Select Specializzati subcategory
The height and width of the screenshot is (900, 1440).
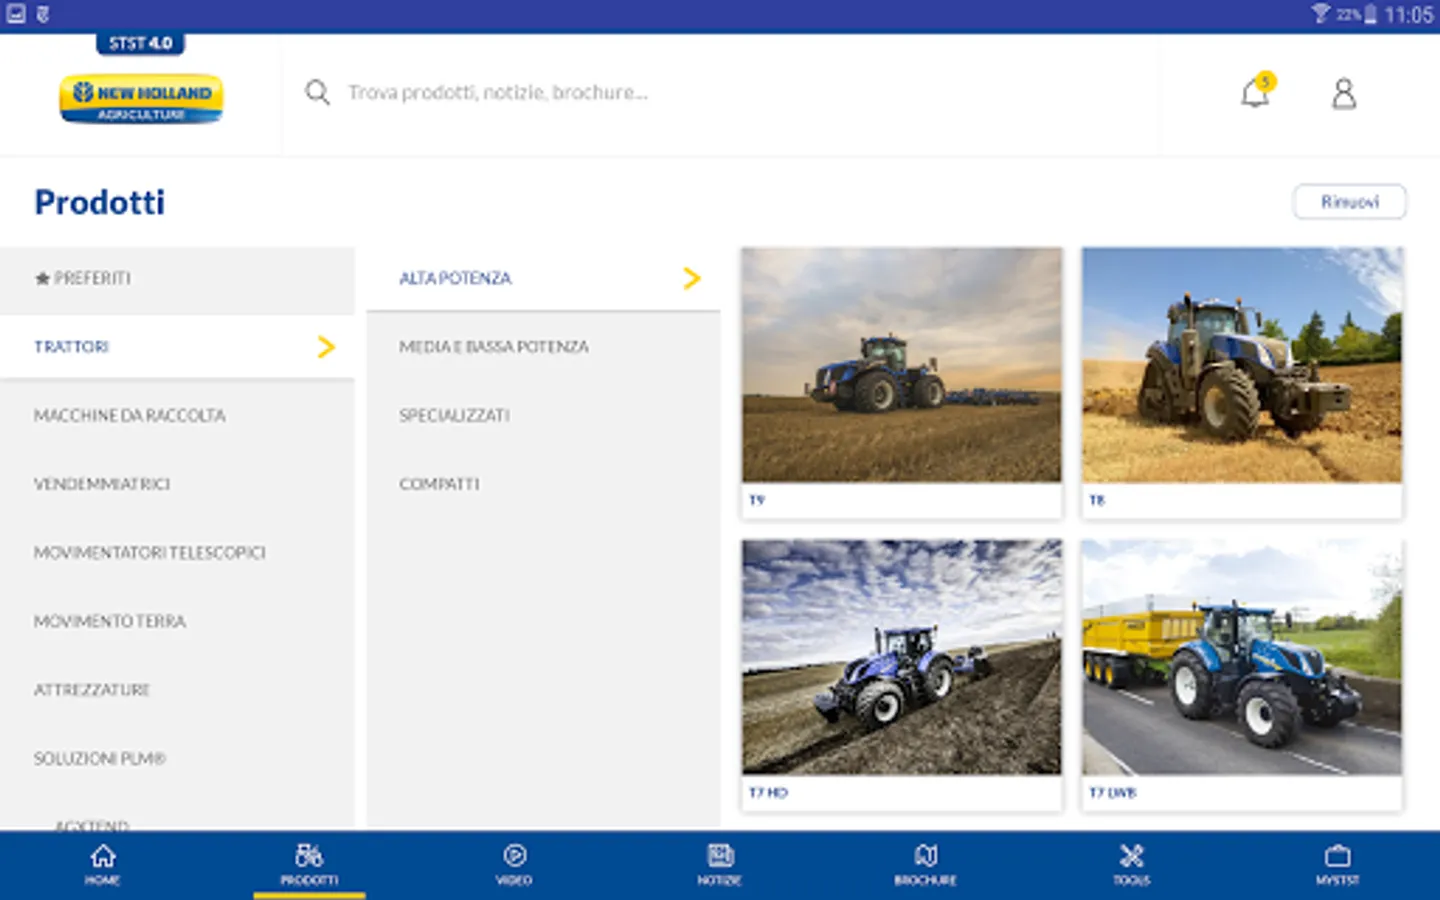point(543,415)
